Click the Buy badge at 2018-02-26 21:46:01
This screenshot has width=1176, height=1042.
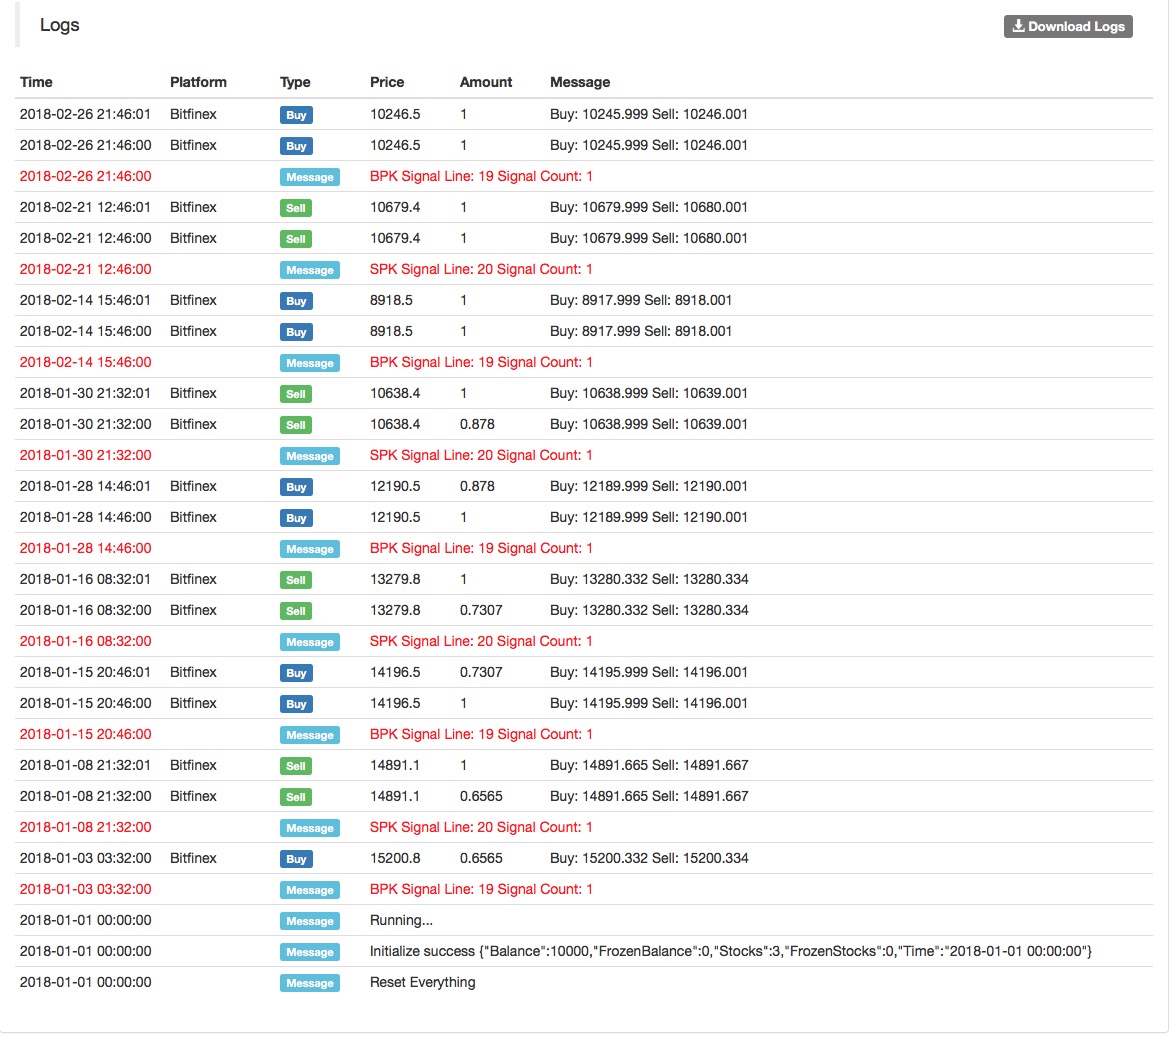point(296,115)
